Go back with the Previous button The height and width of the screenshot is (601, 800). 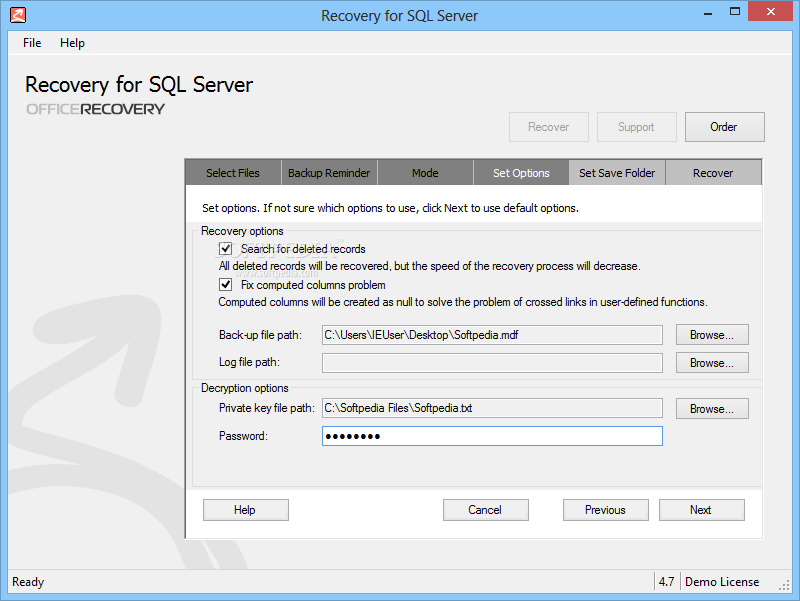[606, 510]
